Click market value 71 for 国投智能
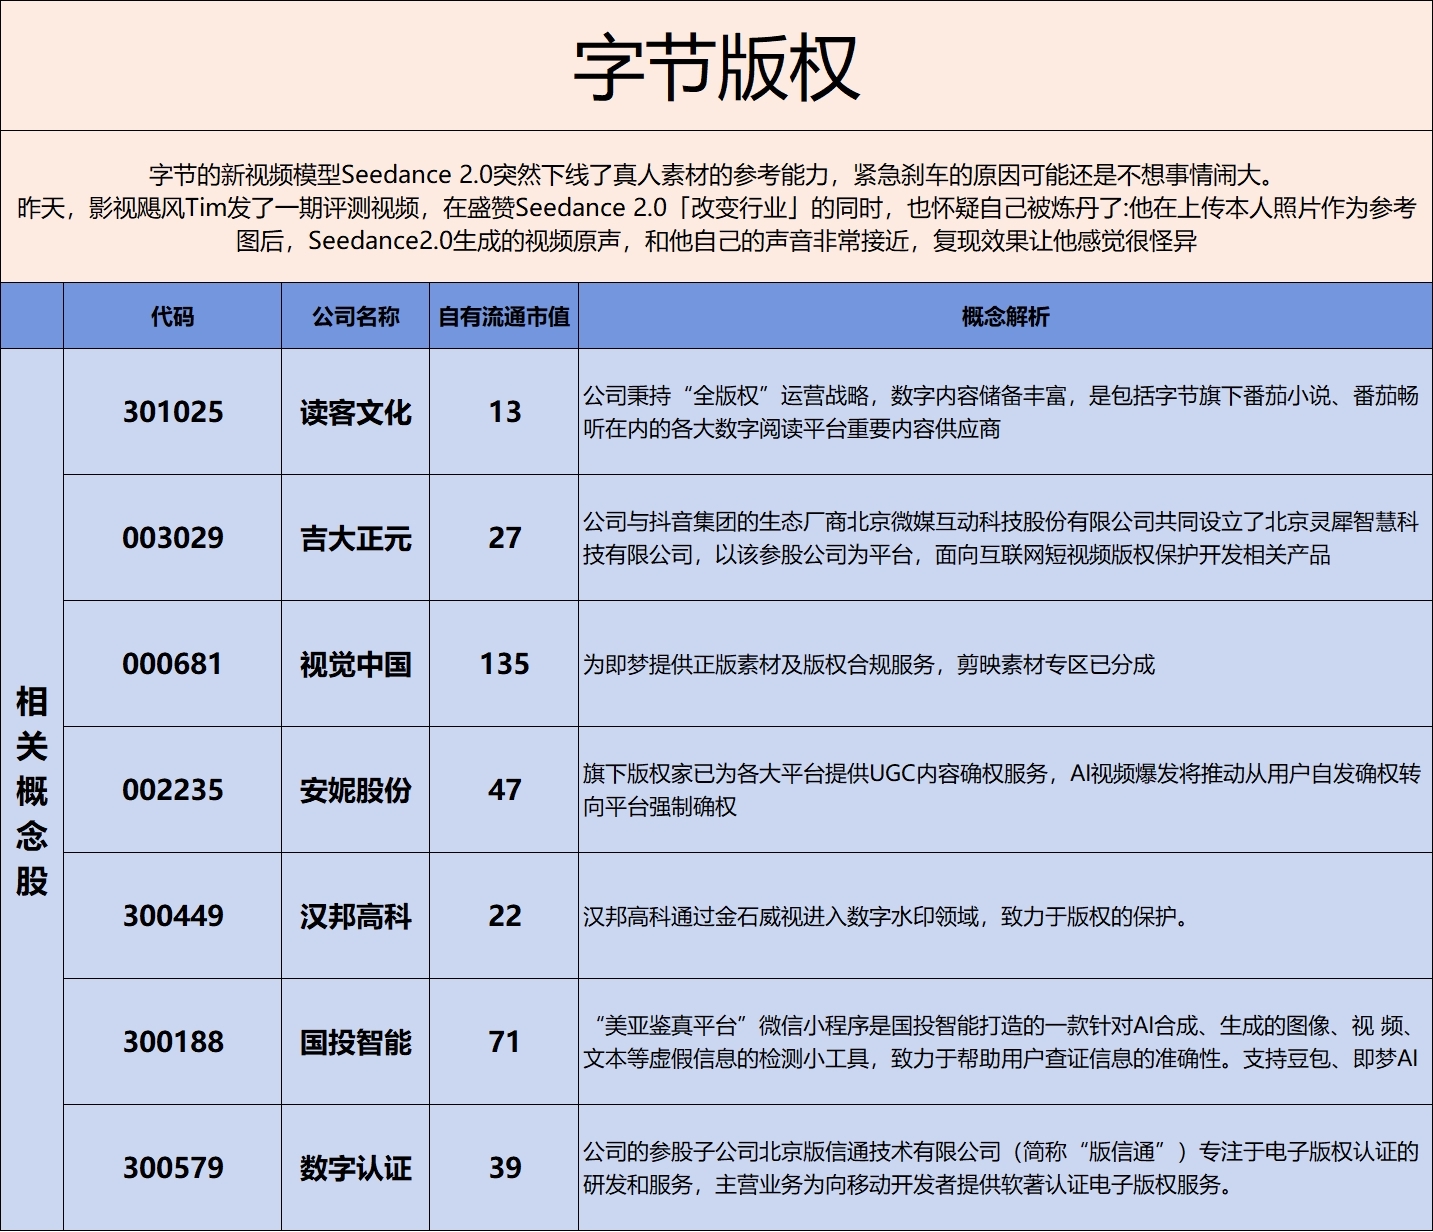The image size is (1433, 1232). pos(504,1042)
